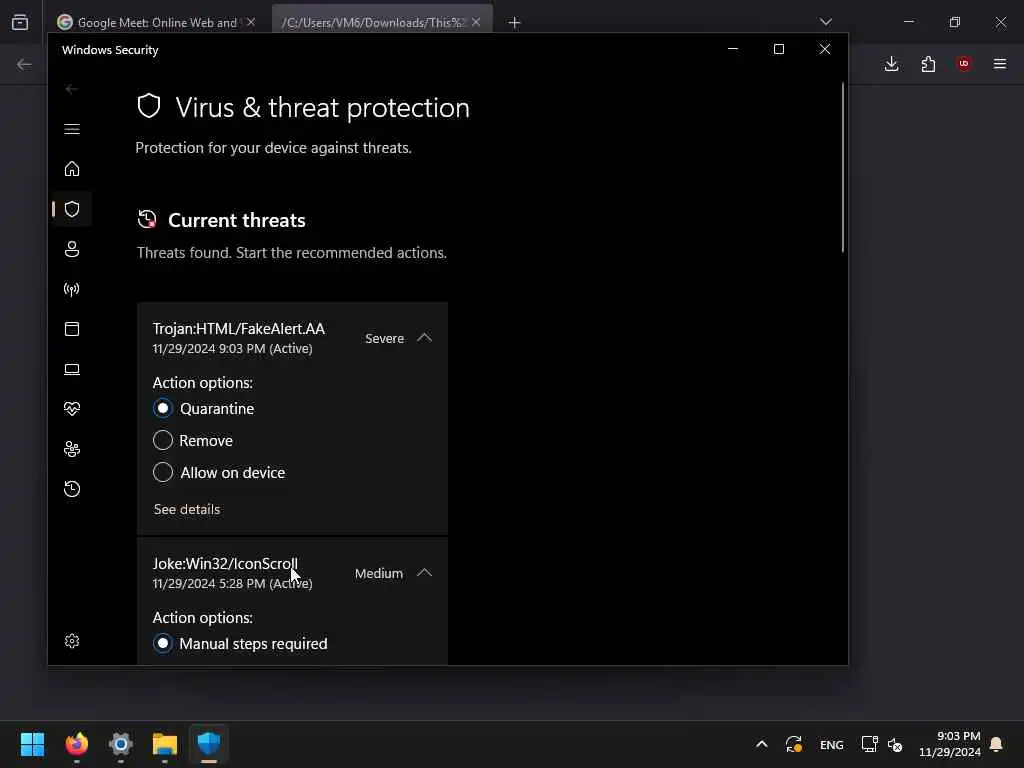
Task: Click the Joke:Win32/IconScroll threat name
Action: pos(225,564)
